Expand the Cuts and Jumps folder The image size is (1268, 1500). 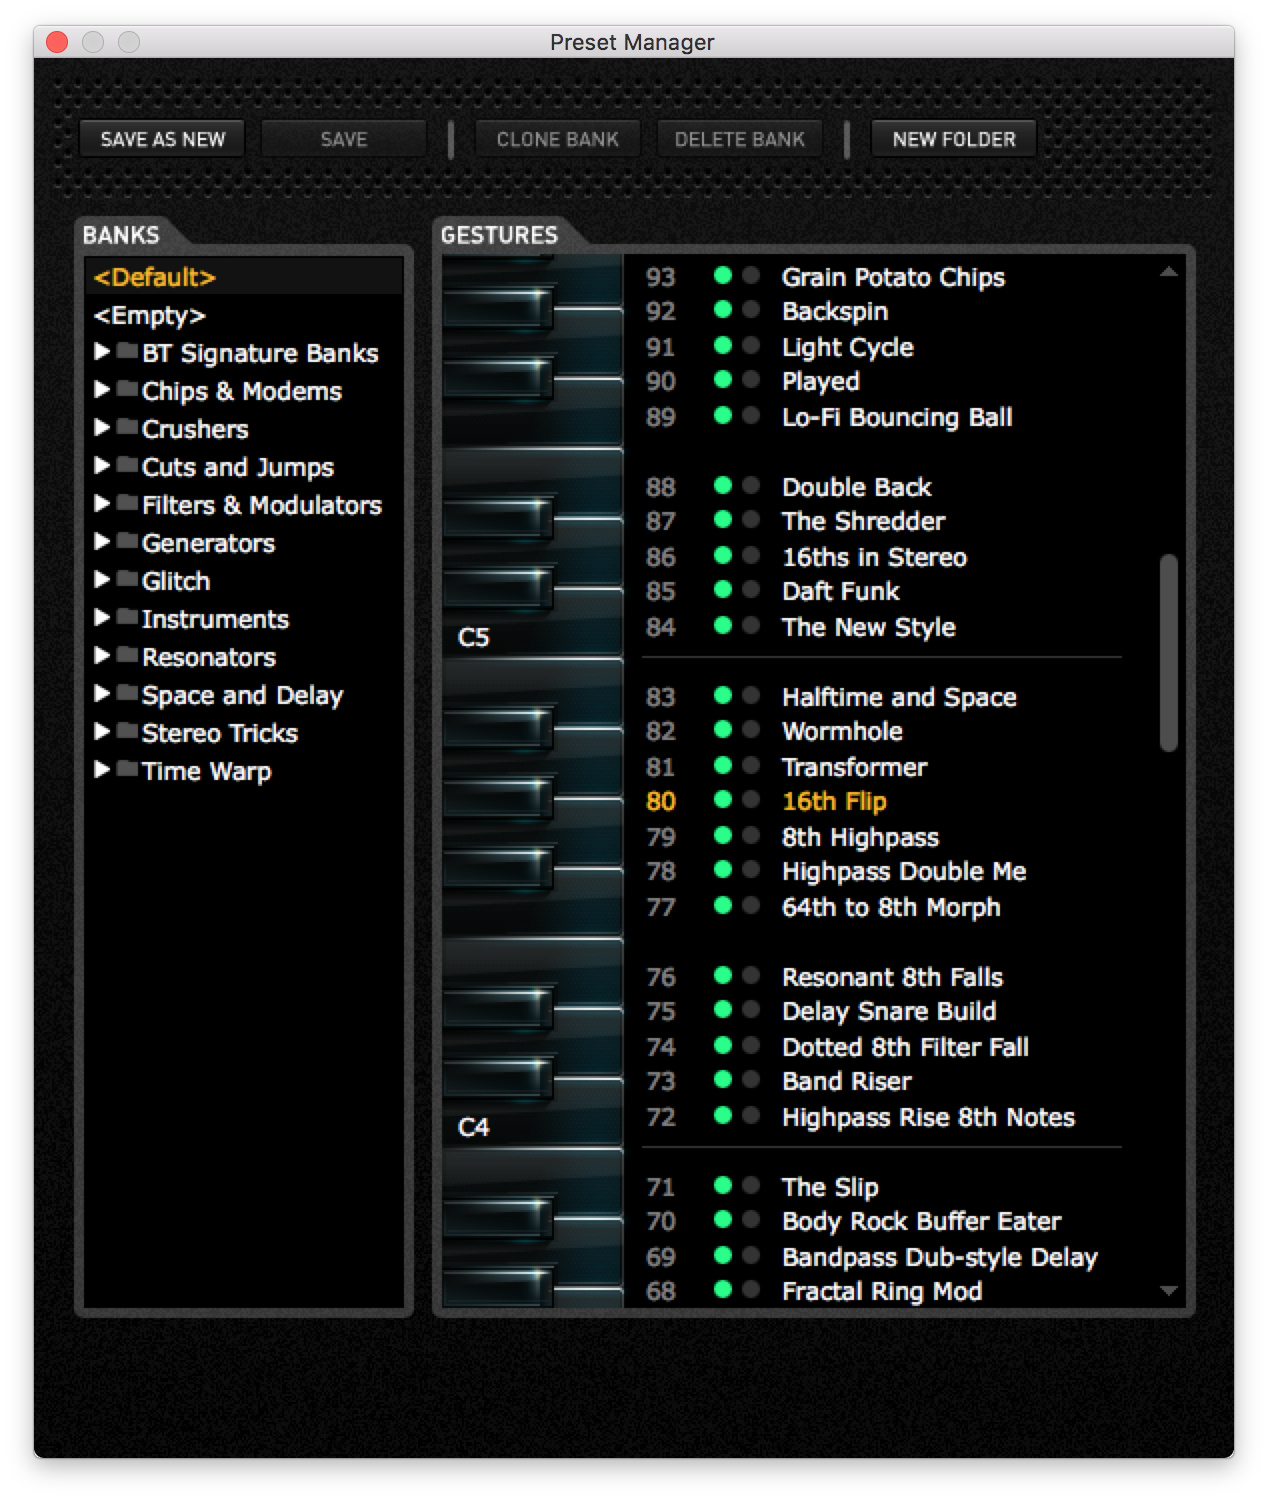coord(102,466)
